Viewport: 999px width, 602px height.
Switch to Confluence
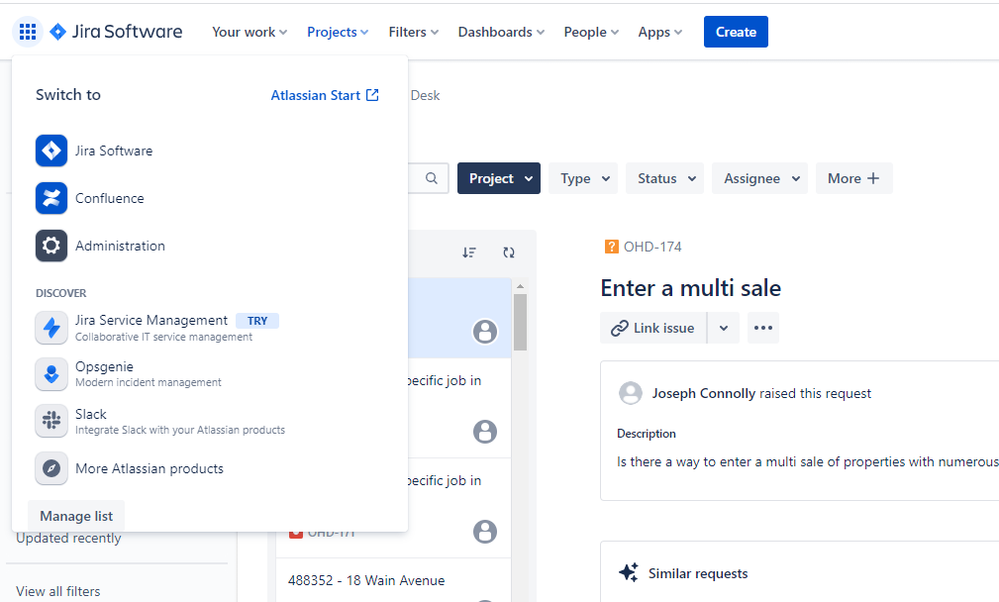coord(90,198)
